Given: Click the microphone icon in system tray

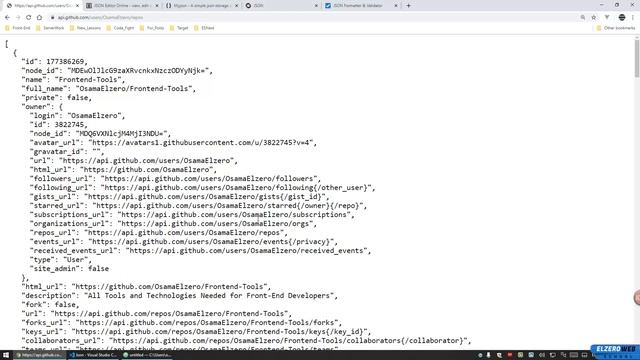Looking at the screenshot, I should [x=489, y=355].
